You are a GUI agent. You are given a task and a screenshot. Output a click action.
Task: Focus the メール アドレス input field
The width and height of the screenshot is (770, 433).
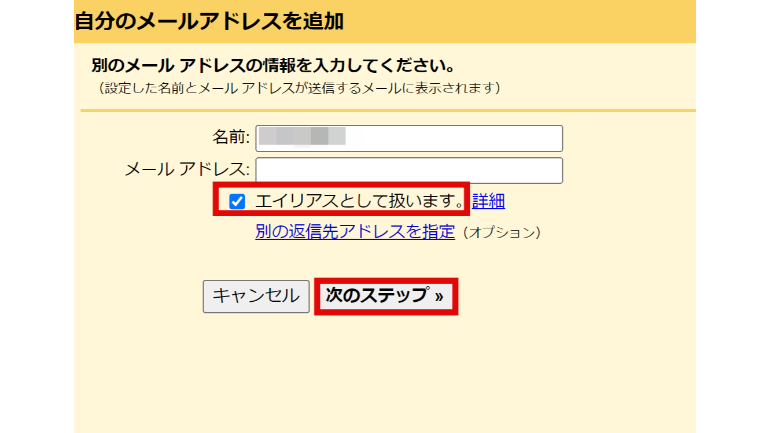(409, 171)
